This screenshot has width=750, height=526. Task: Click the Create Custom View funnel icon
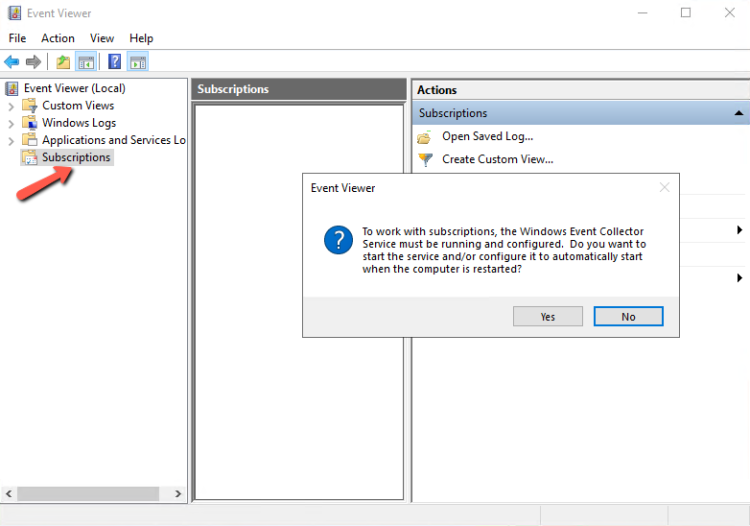point(425,159)
